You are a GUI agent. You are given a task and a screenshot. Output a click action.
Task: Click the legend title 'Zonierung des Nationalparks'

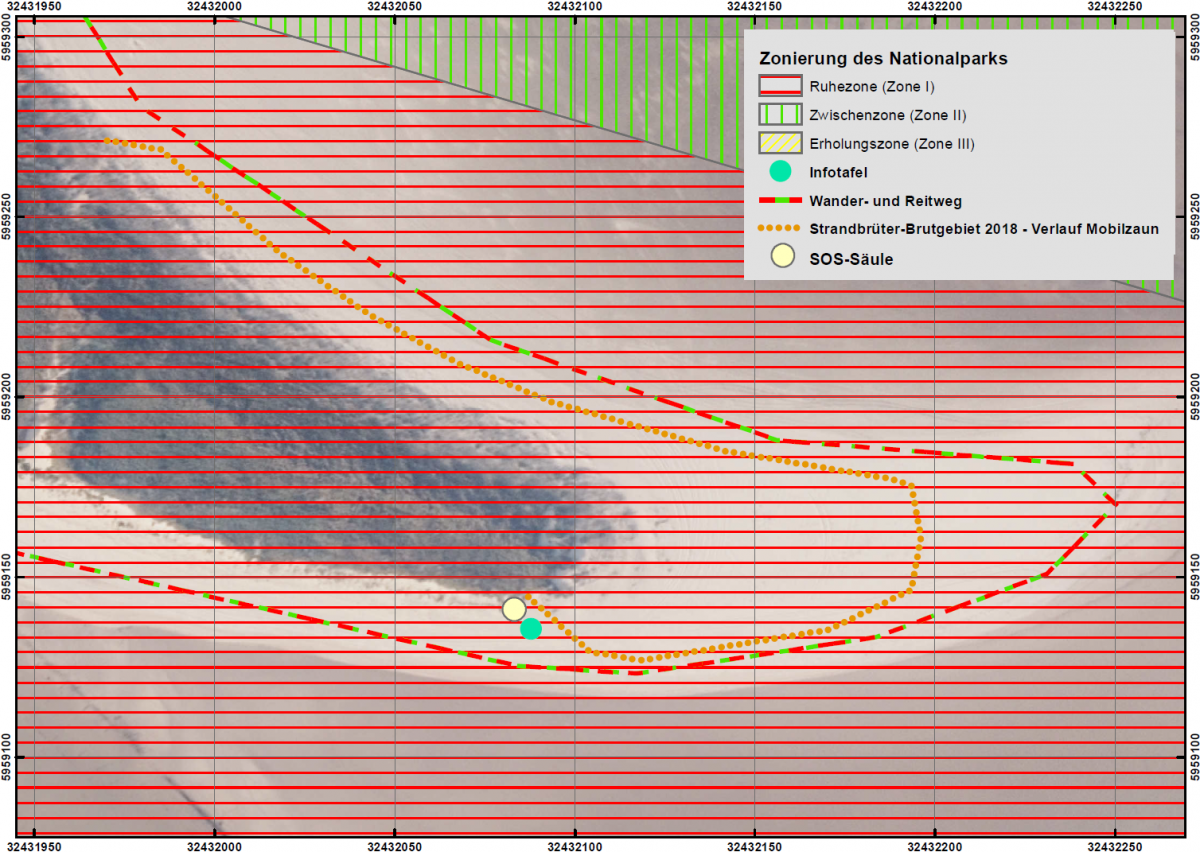pos(883,58)
